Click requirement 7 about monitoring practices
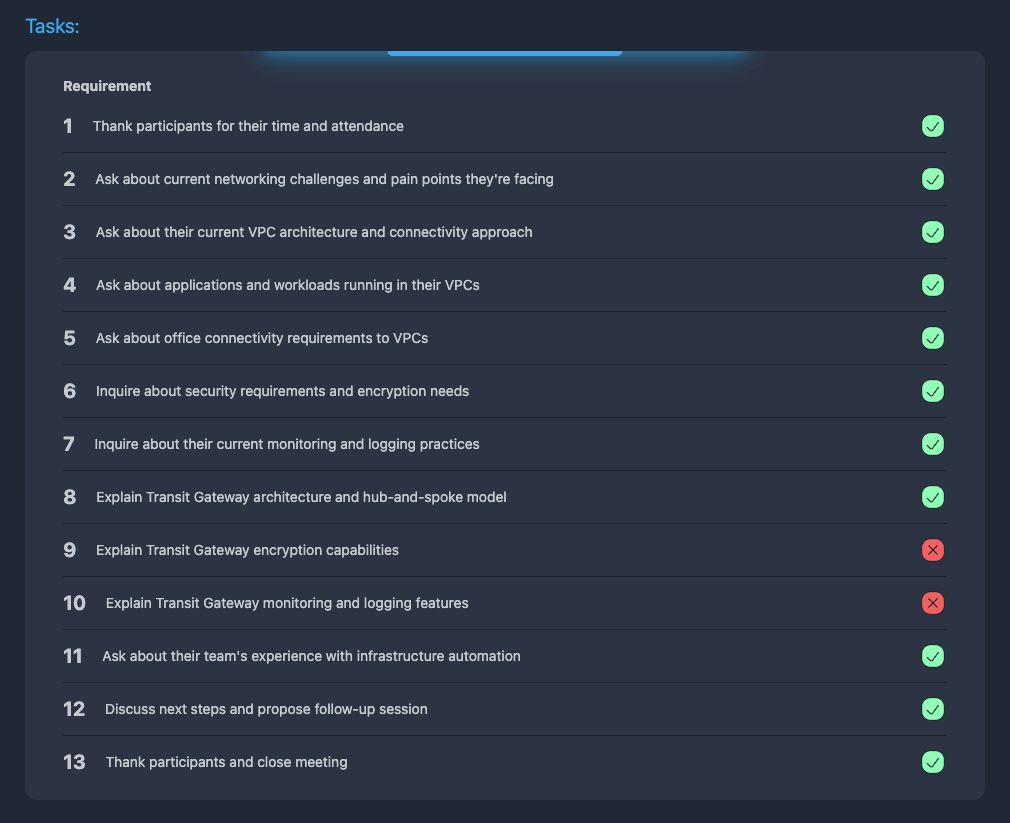1010x823 pixels. [x=287, y=444]
